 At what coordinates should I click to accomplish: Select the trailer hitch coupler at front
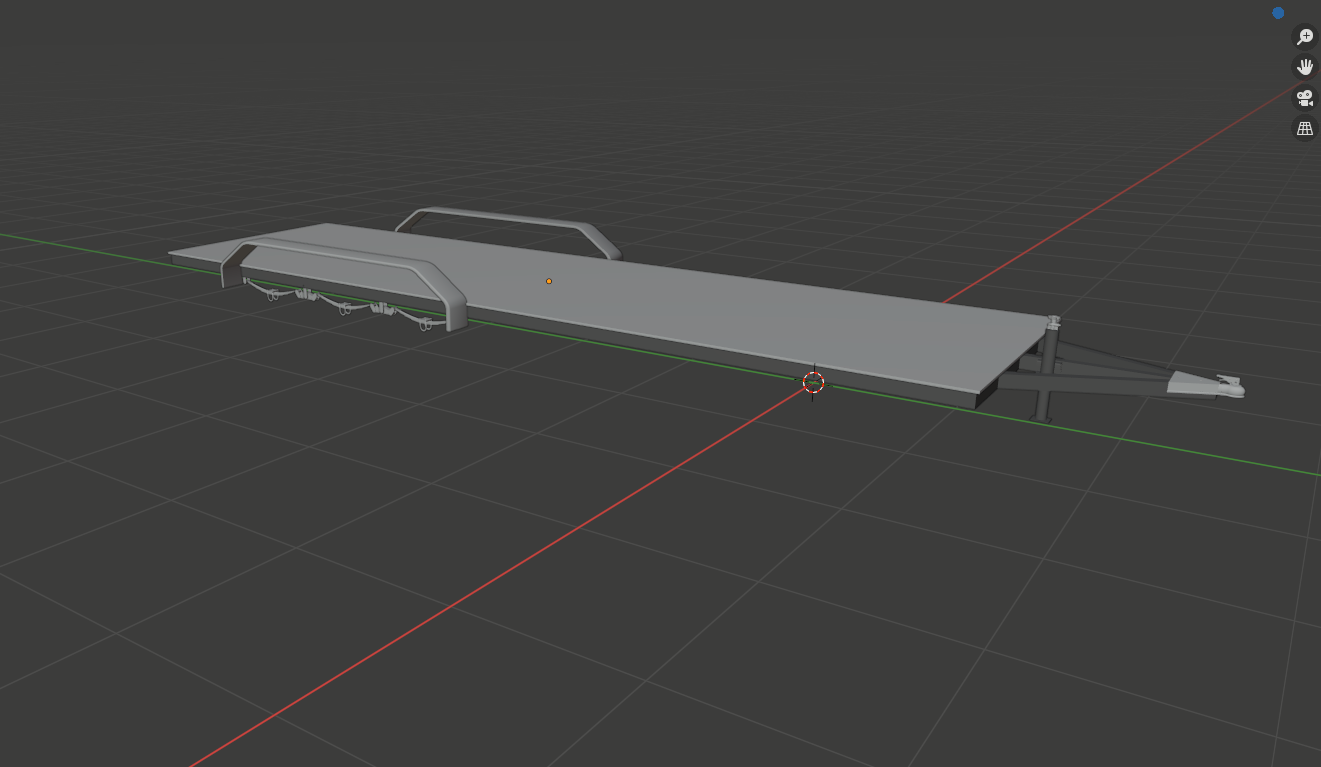[1206, 384]
